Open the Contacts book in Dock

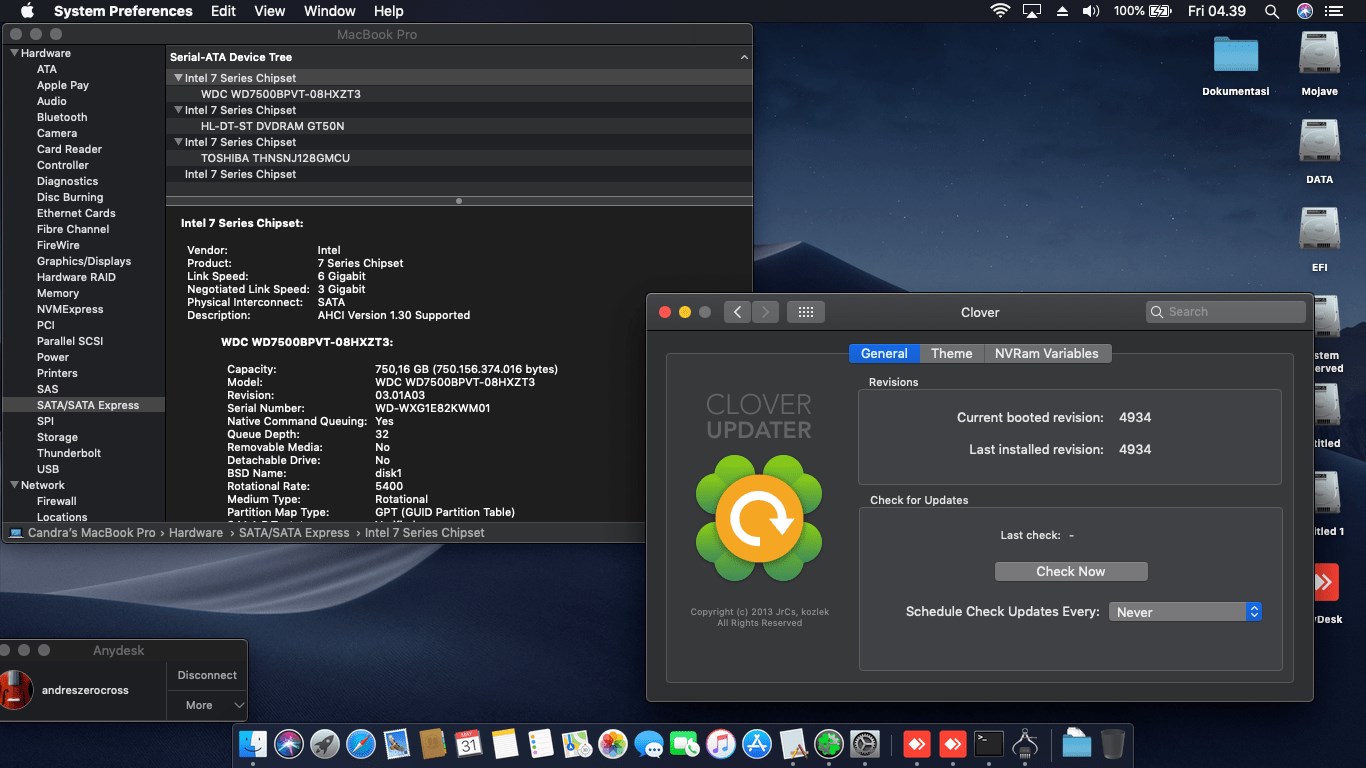click(433, 744)
